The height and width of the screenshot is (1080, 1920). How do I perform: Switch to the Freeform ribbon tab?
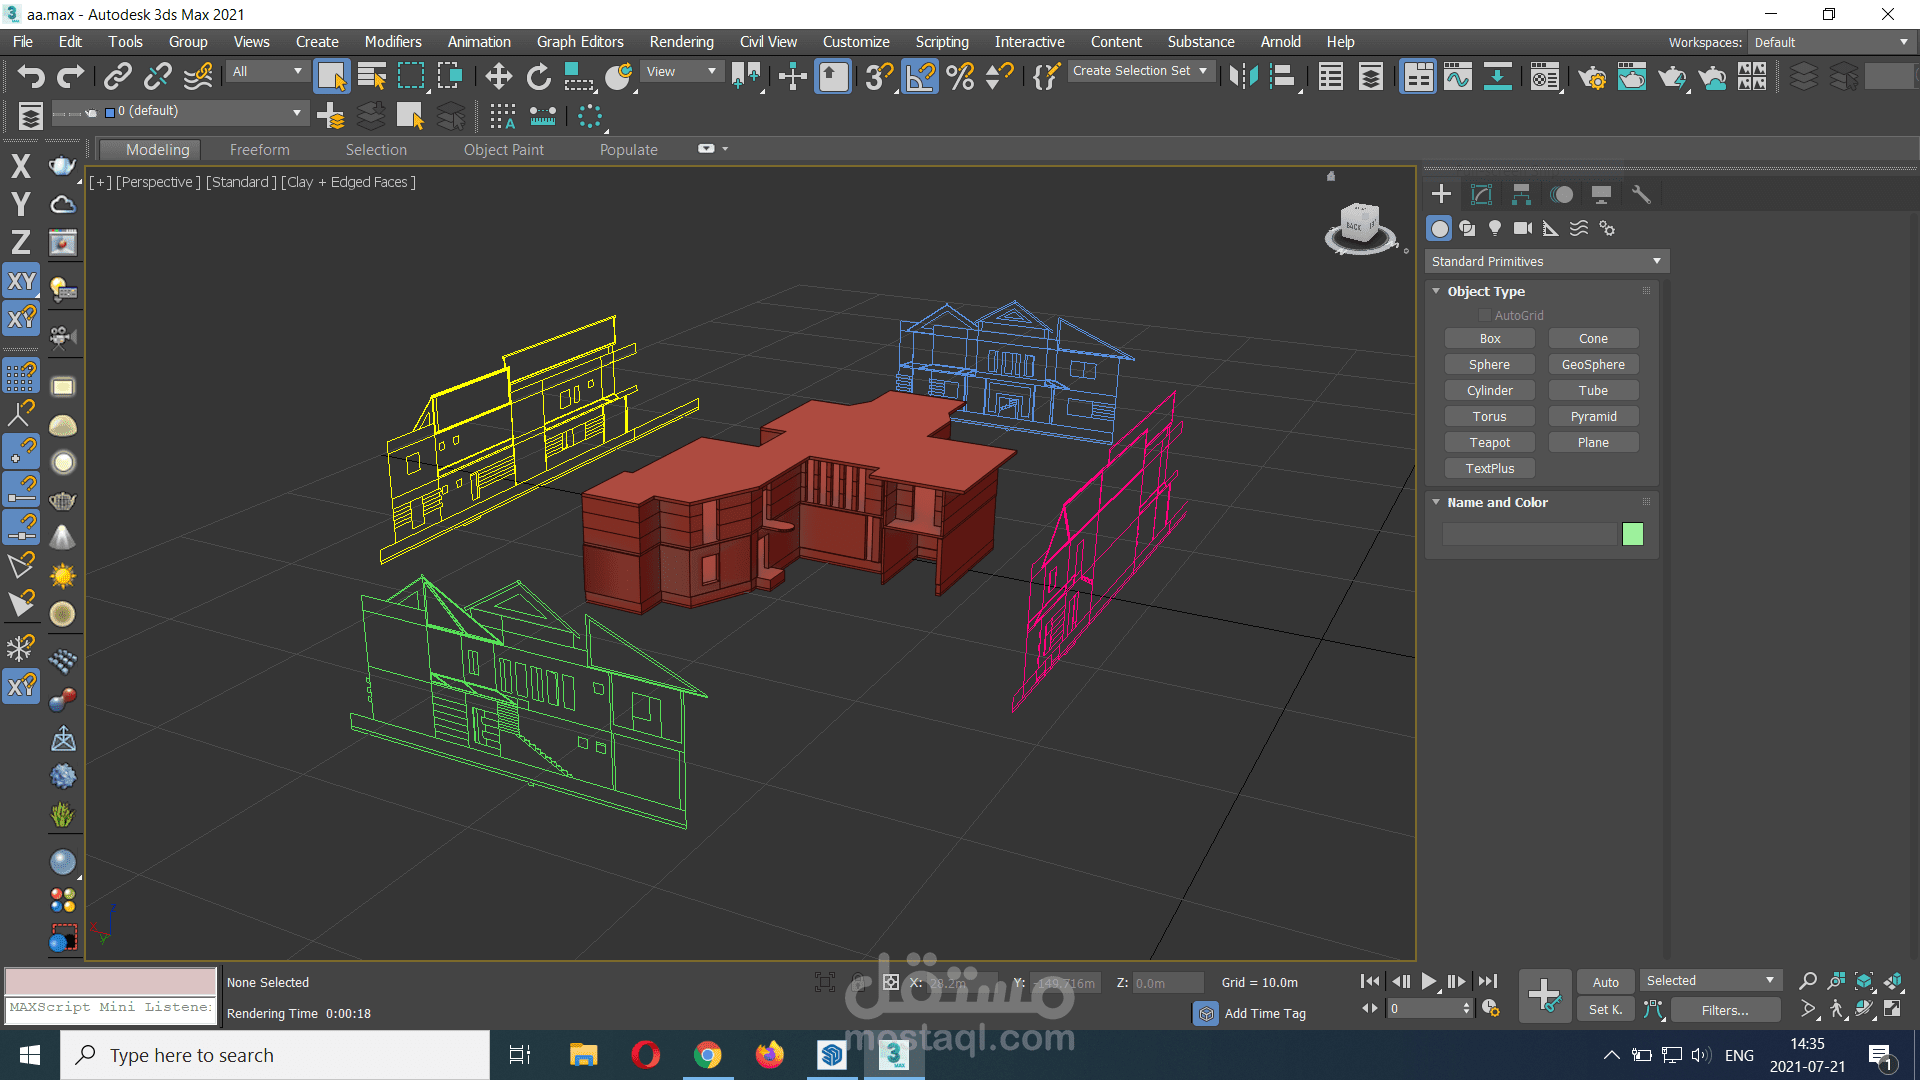click(259, 150)
